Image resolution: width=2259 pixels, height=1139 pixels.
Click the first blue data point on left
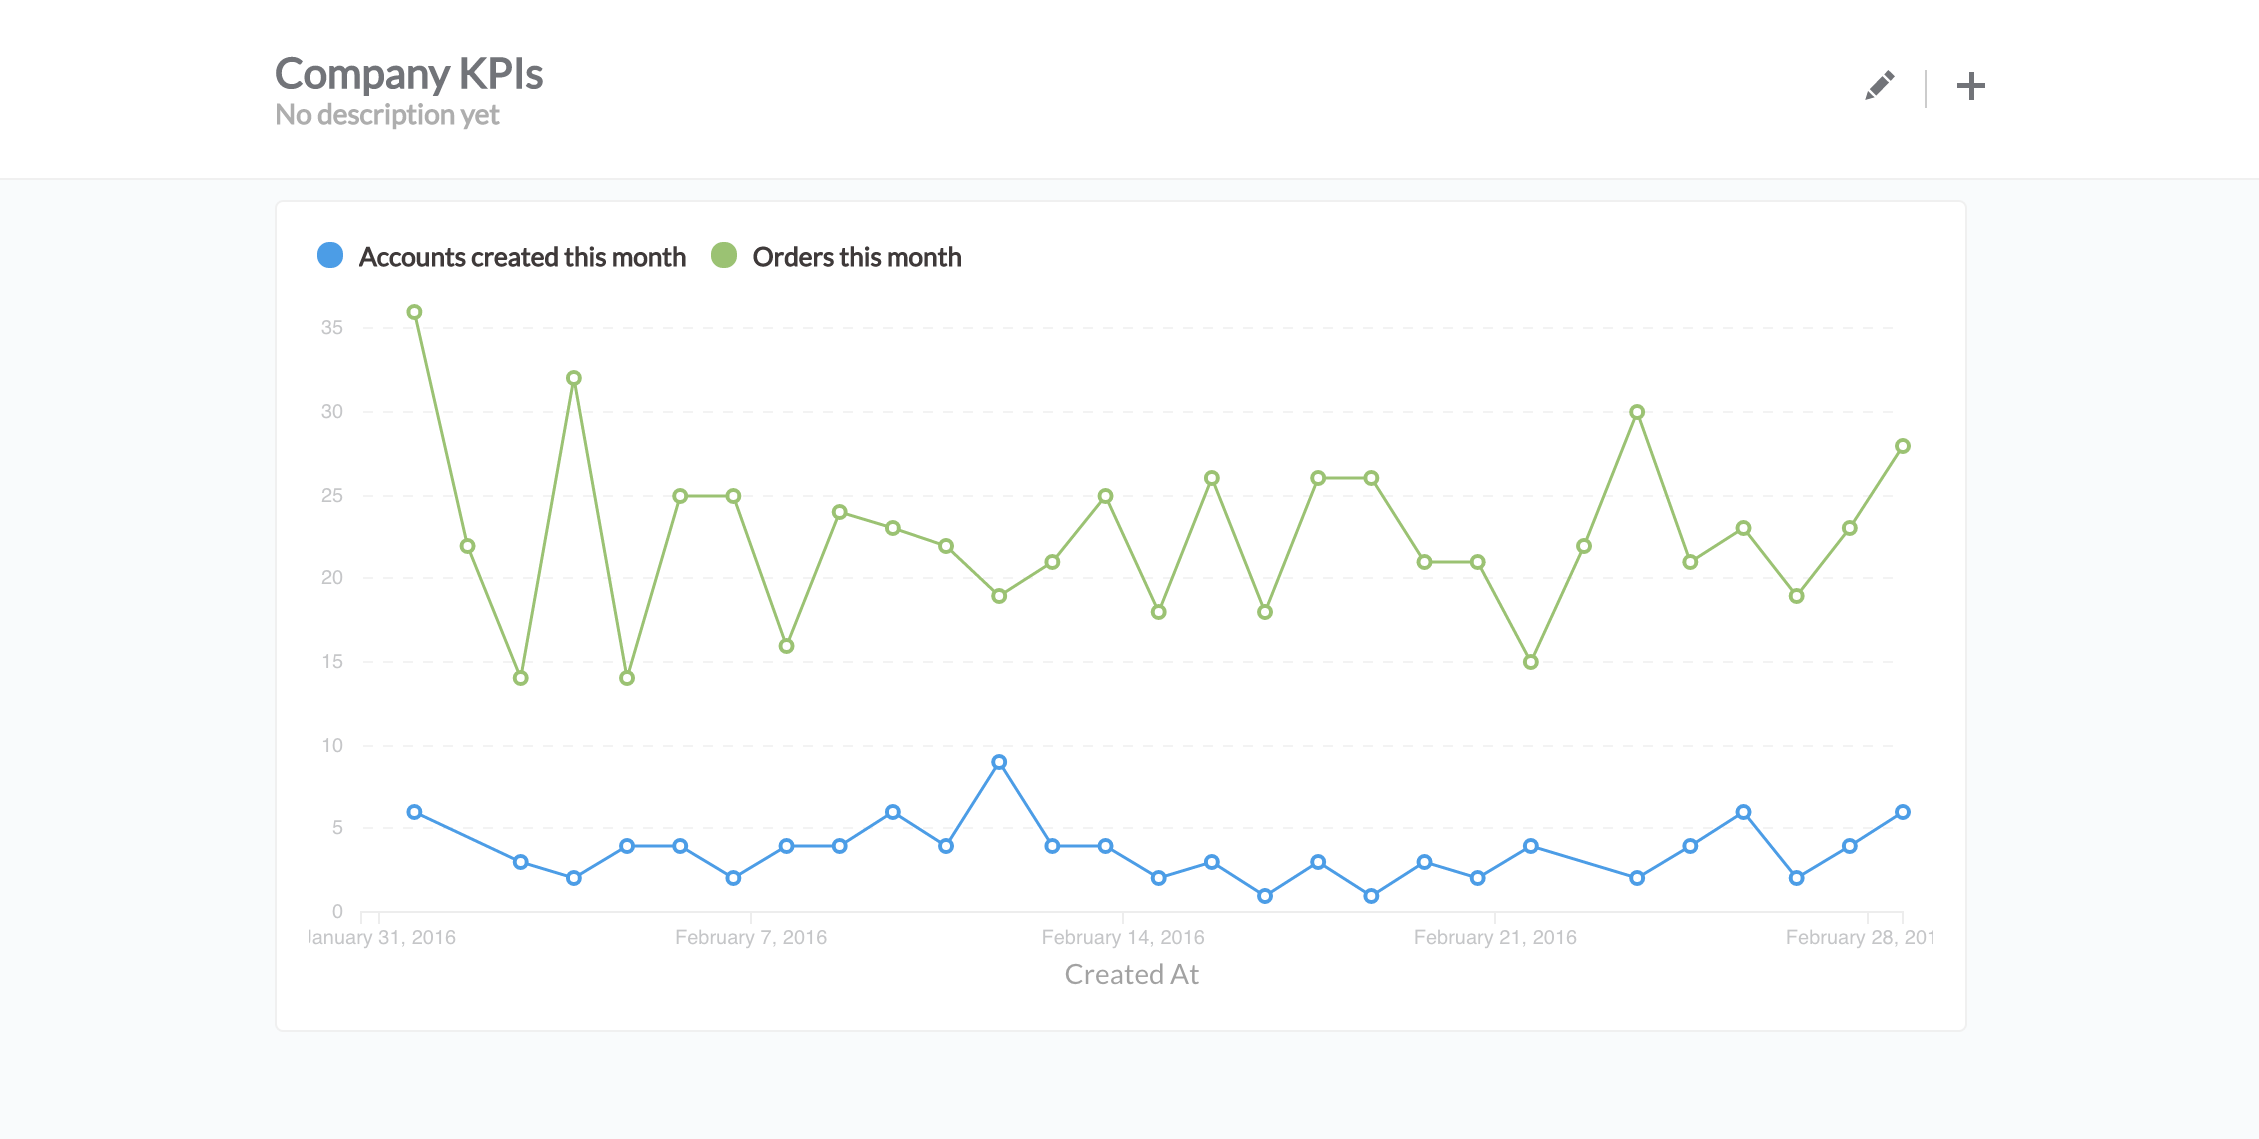pyautogui.click(x=414, y=812)
